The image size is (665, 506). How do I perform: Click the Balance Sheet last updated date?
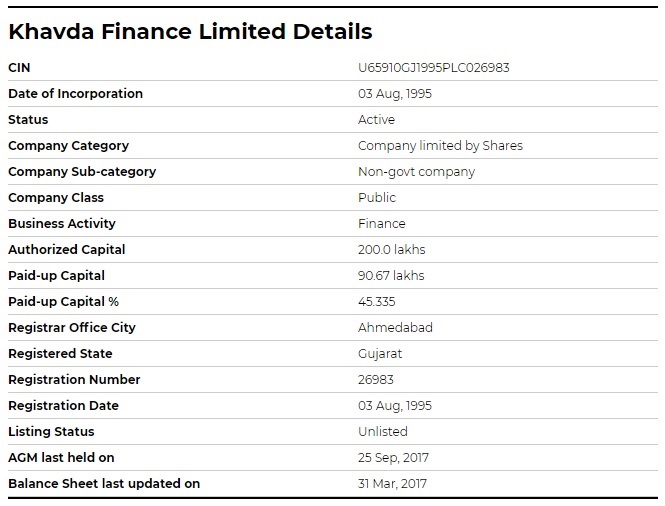click(x=390, y=484)
